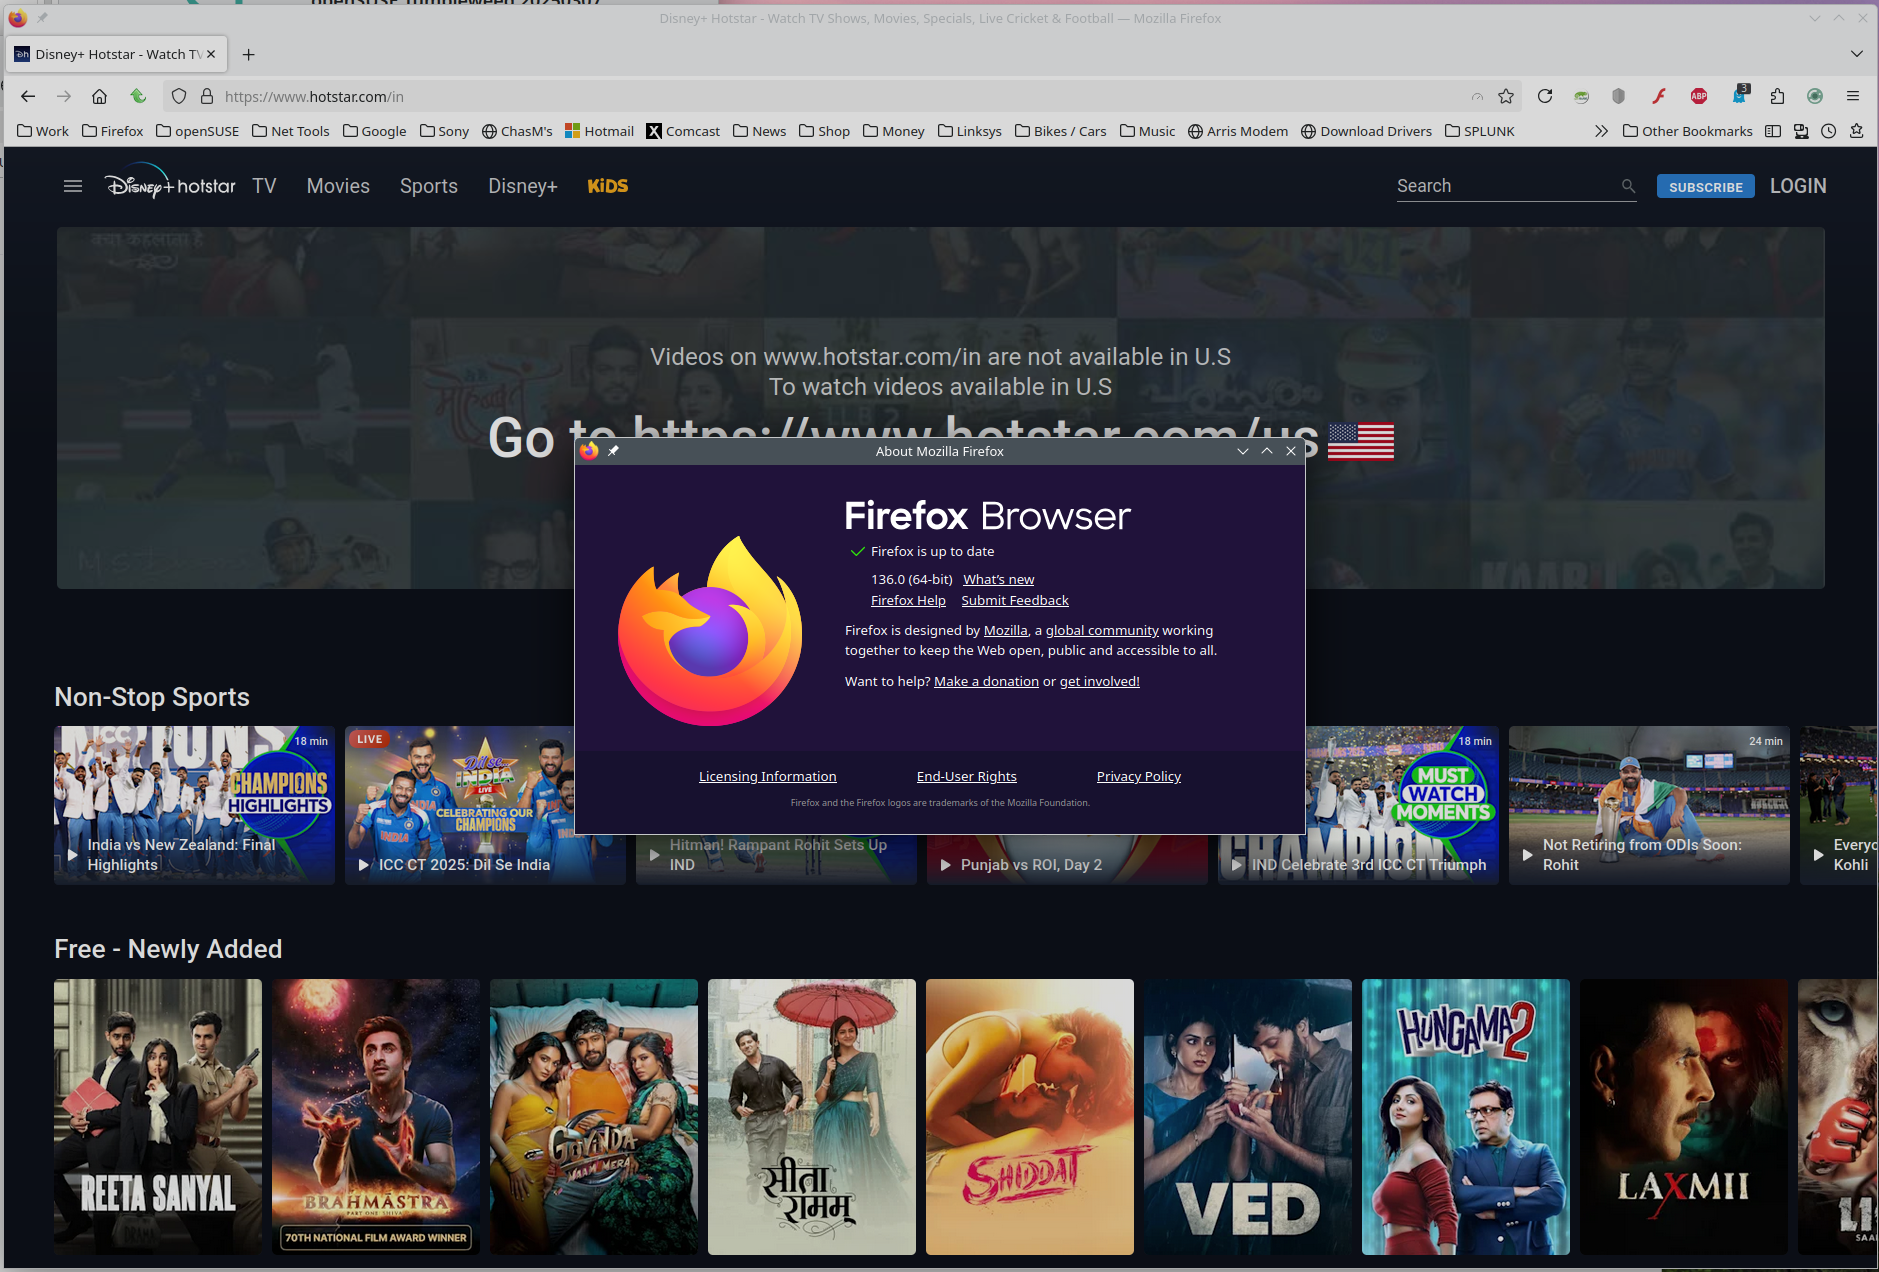Click the reader speed icon in the address bar
The width and height of the screenshot is (1879, 1272).
tap(1477, 96)
